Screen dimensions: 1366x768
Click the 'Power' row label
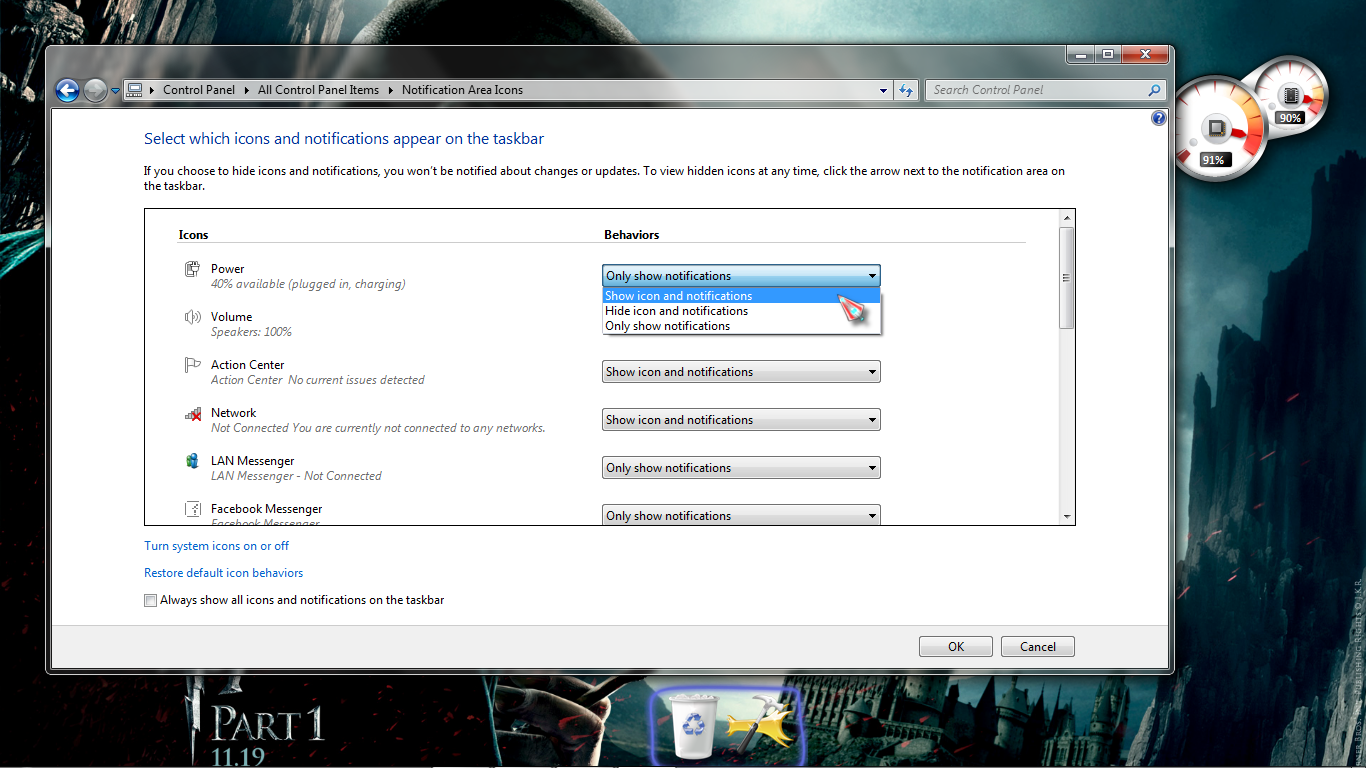point(228,269)
